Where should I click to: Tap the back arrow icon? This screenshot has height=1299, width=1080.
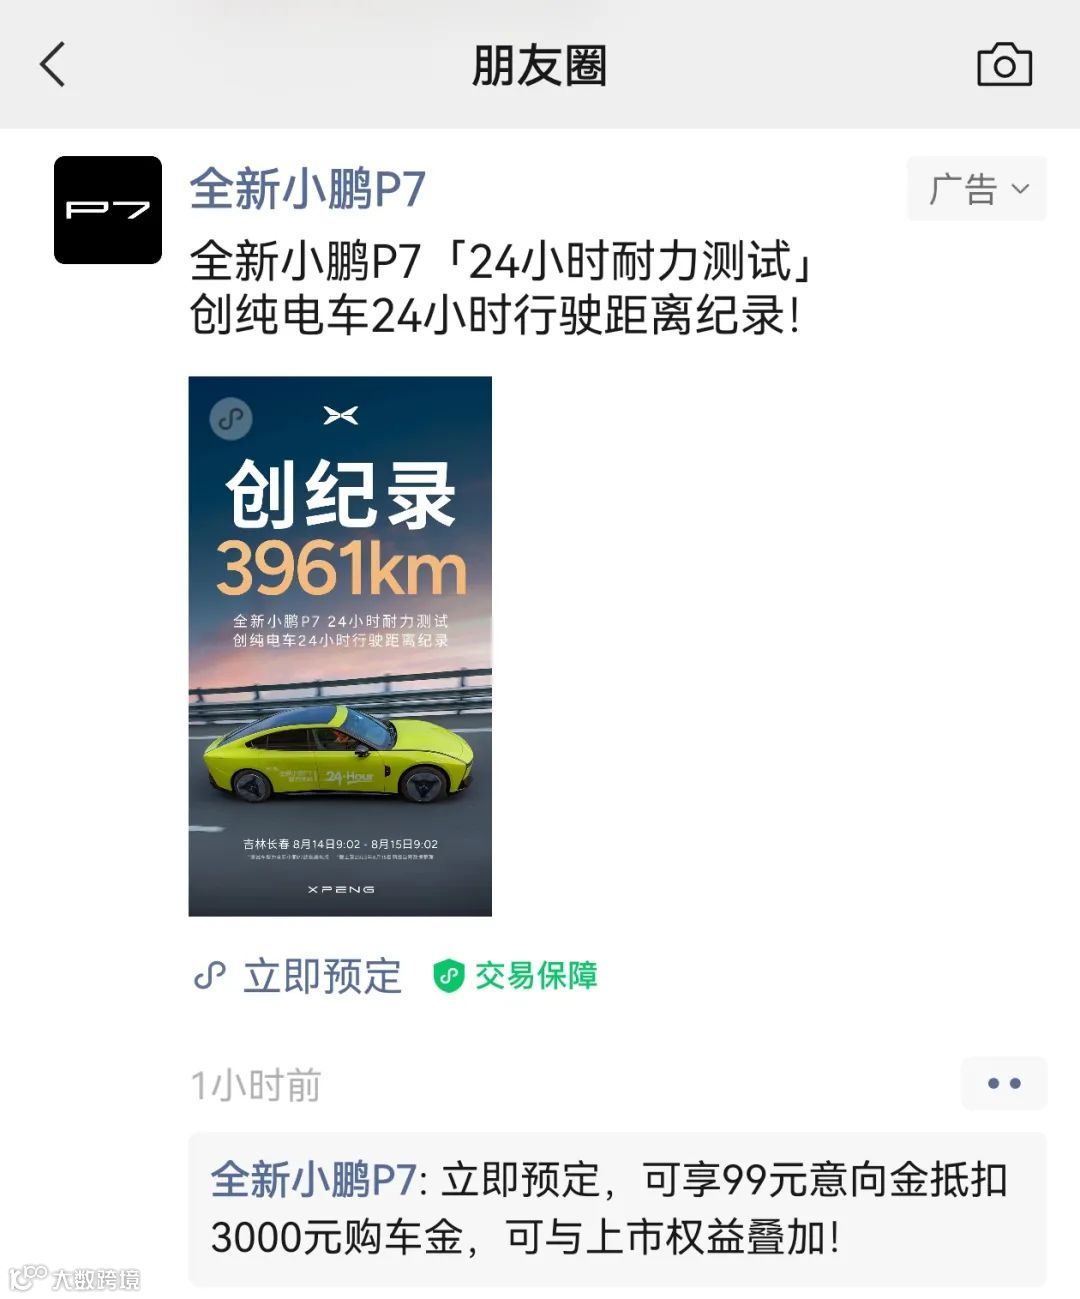tap(53, 65)
